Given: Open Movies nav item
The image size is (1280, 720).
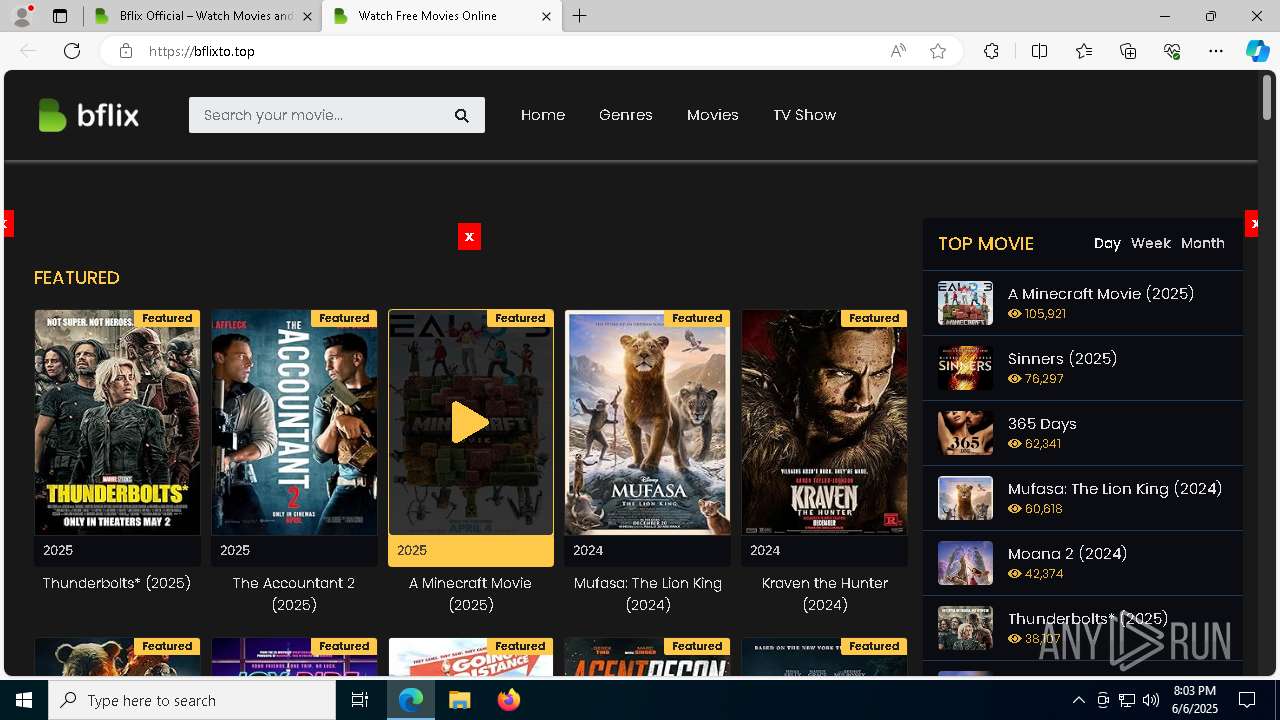Looking at the screenshot, I should click(x=713, y=115).
